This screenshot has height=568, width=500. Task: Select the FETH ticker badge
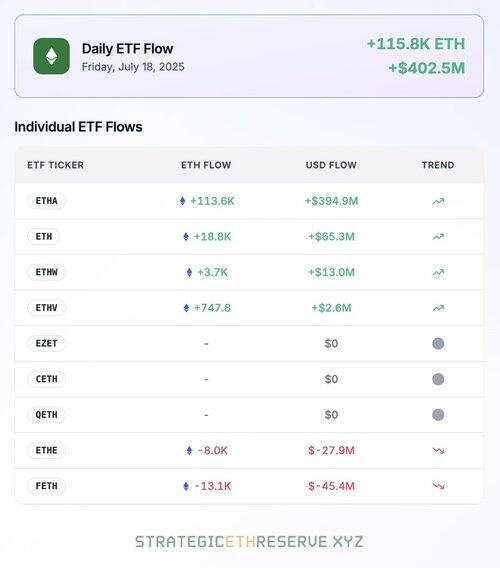tap(46, 486)
